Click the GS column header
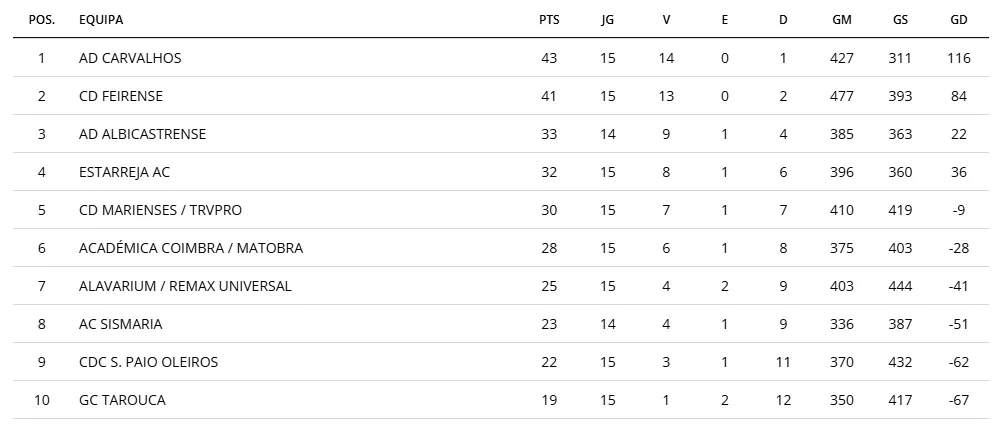Screen dimensions: 994x430 tap(900, 20)
